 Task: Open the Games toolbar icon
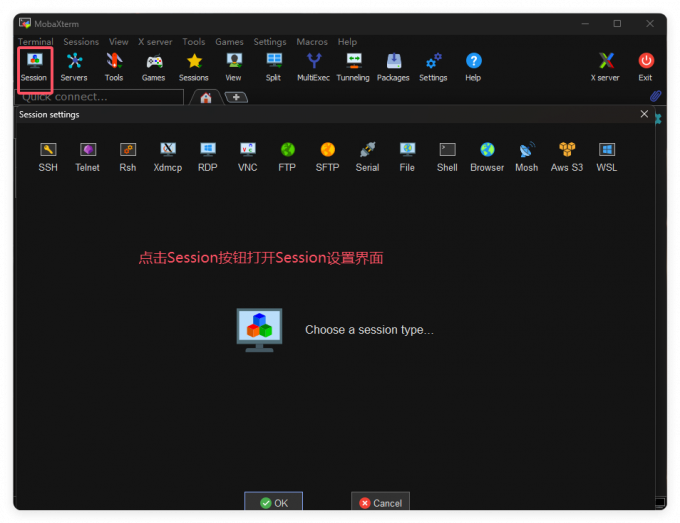pos(154,68)
